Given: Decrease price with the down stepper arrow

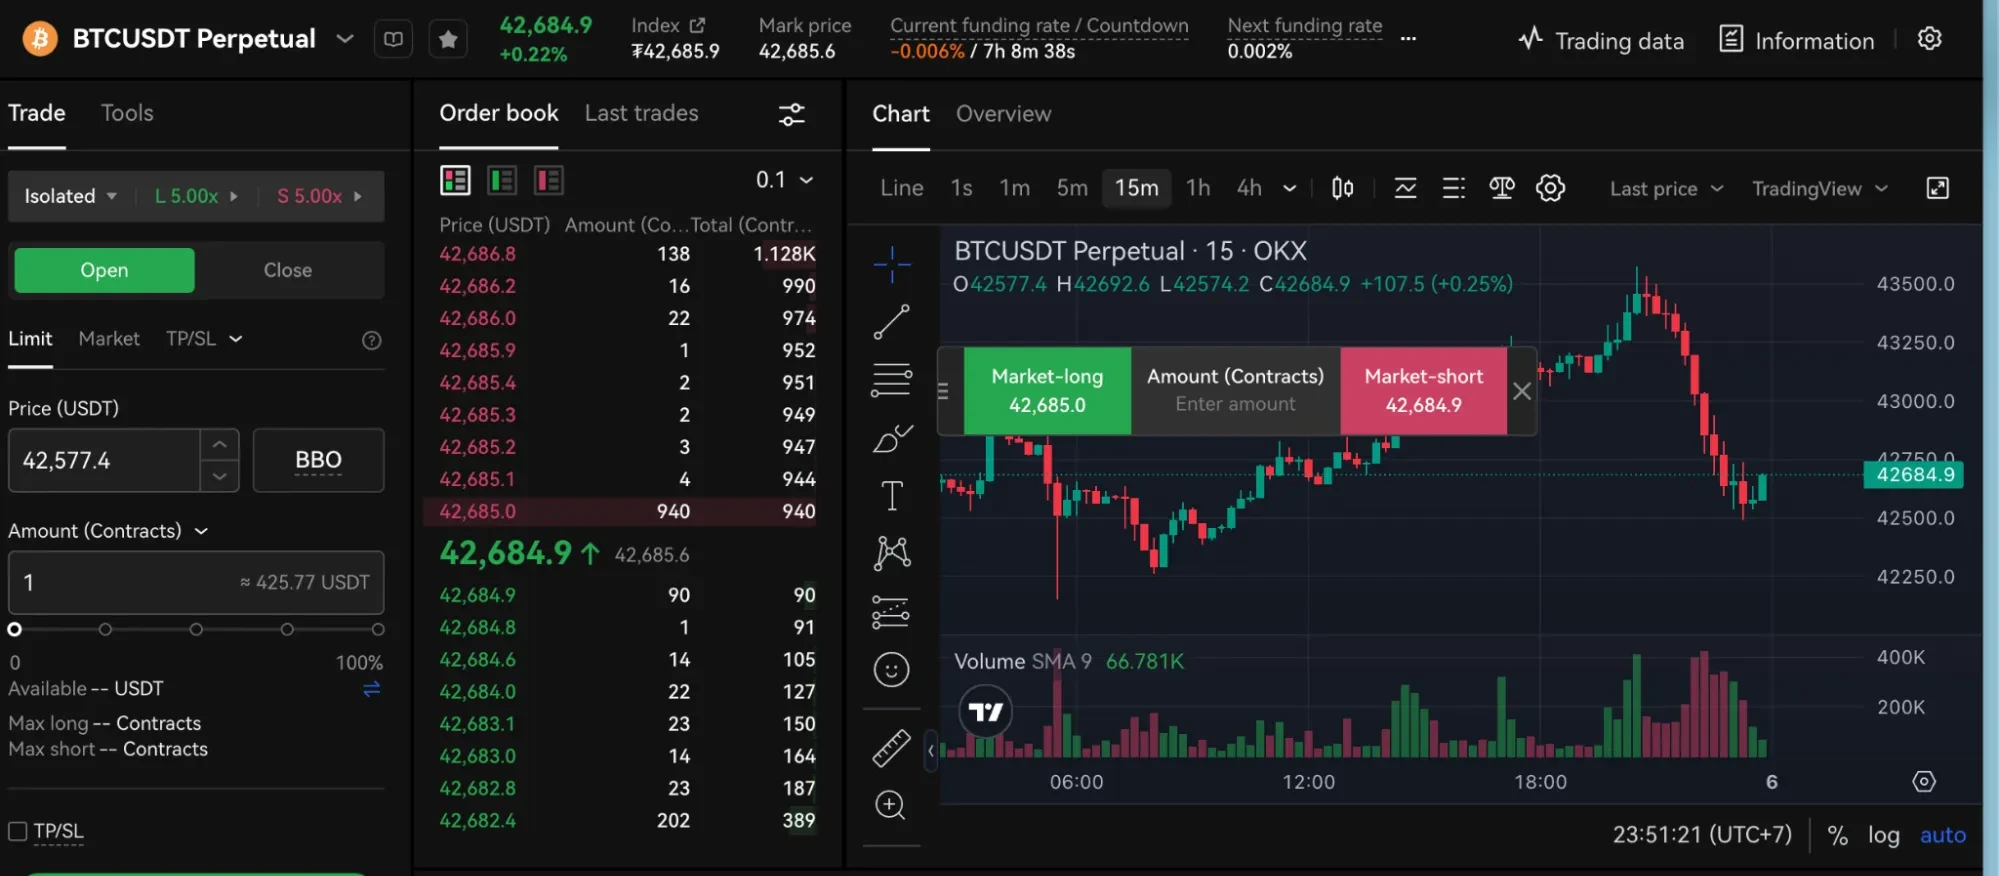Looking at the screenshot, I should click(220, 476).
